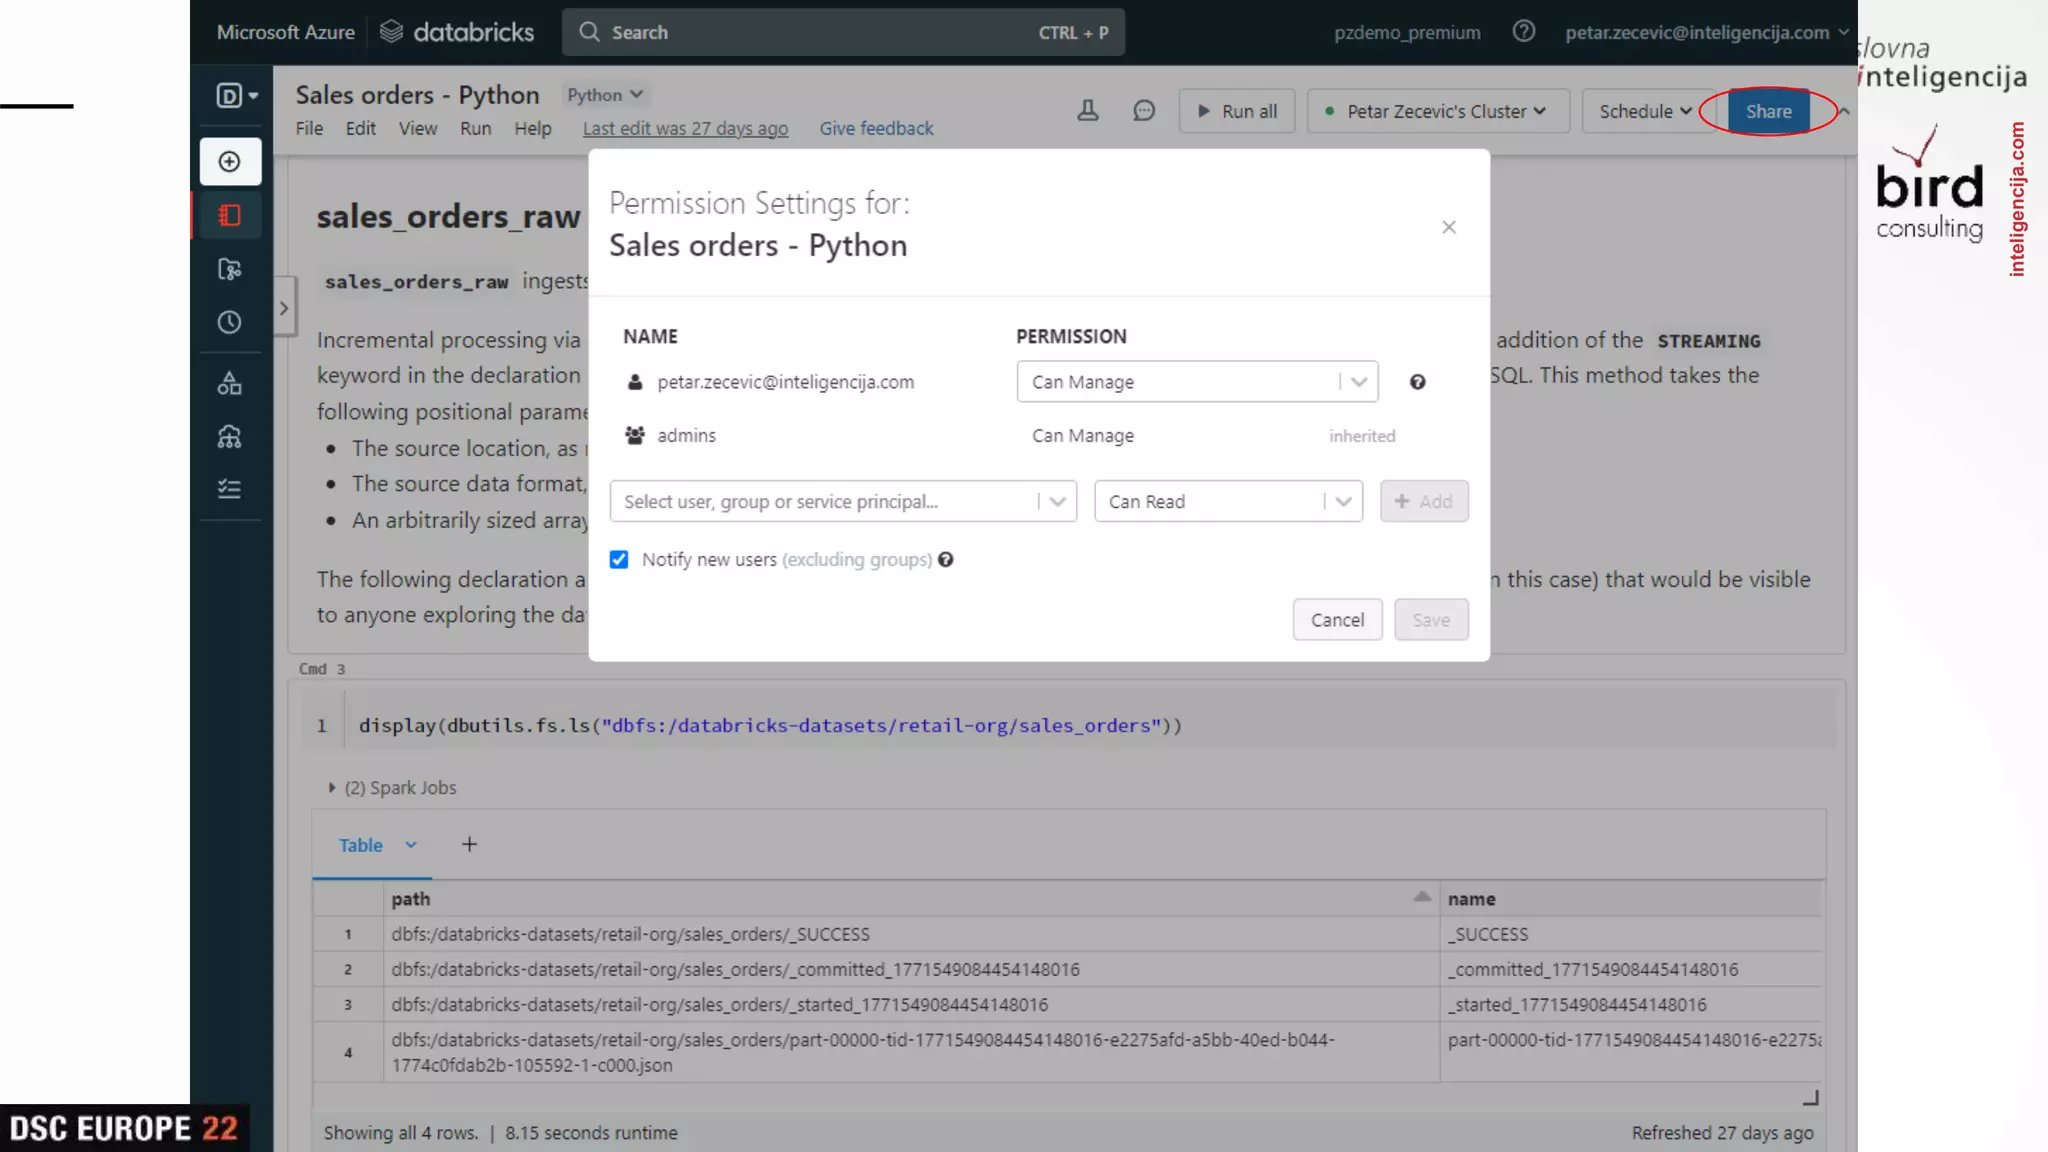Open the Select user, group or service principal dropdown
The width and height of the screenshot is (2048, 1152).
[x=842, y=502]
